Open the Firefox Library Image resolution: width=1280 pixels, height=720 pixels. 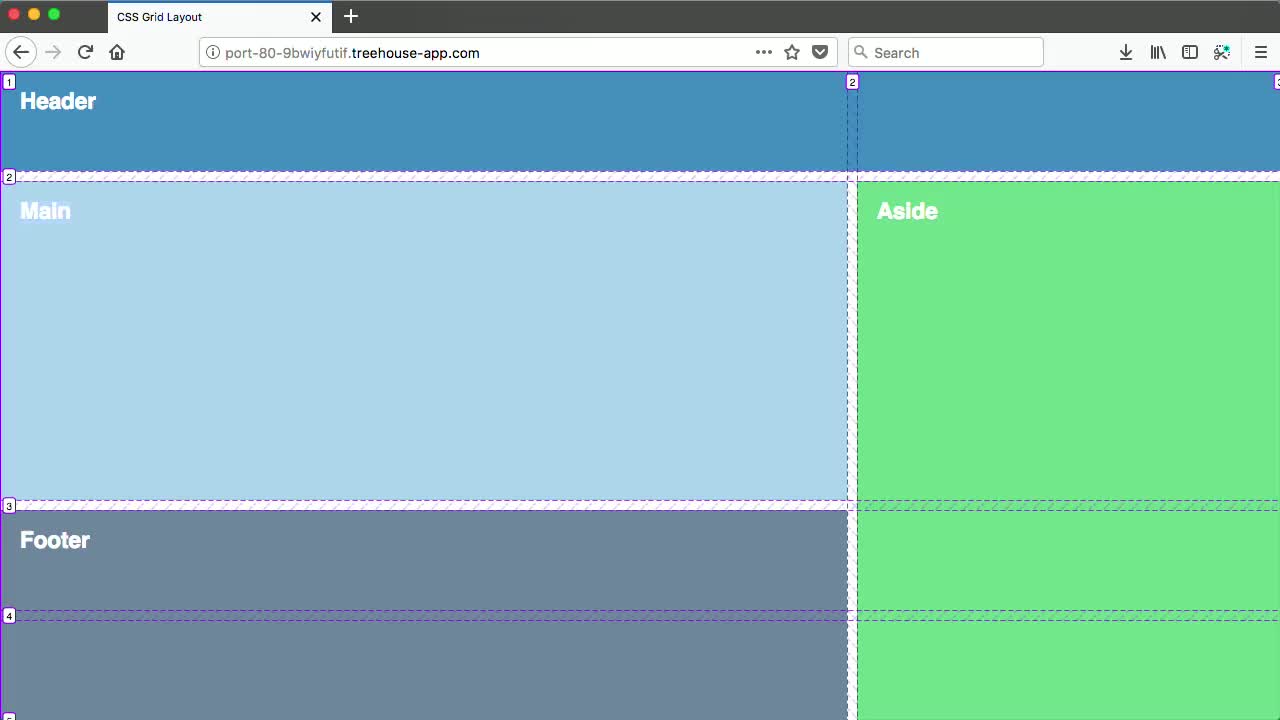point(1158,52)
